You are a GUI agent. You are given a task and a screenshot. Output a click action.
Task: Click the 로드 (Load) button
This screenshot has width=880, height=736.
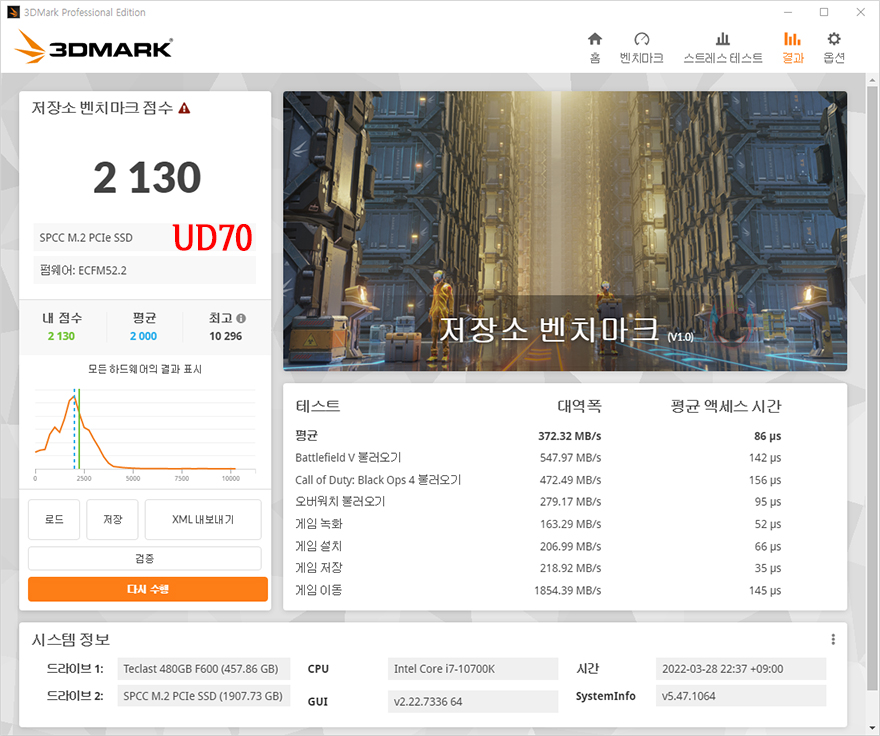click(54, 519)
